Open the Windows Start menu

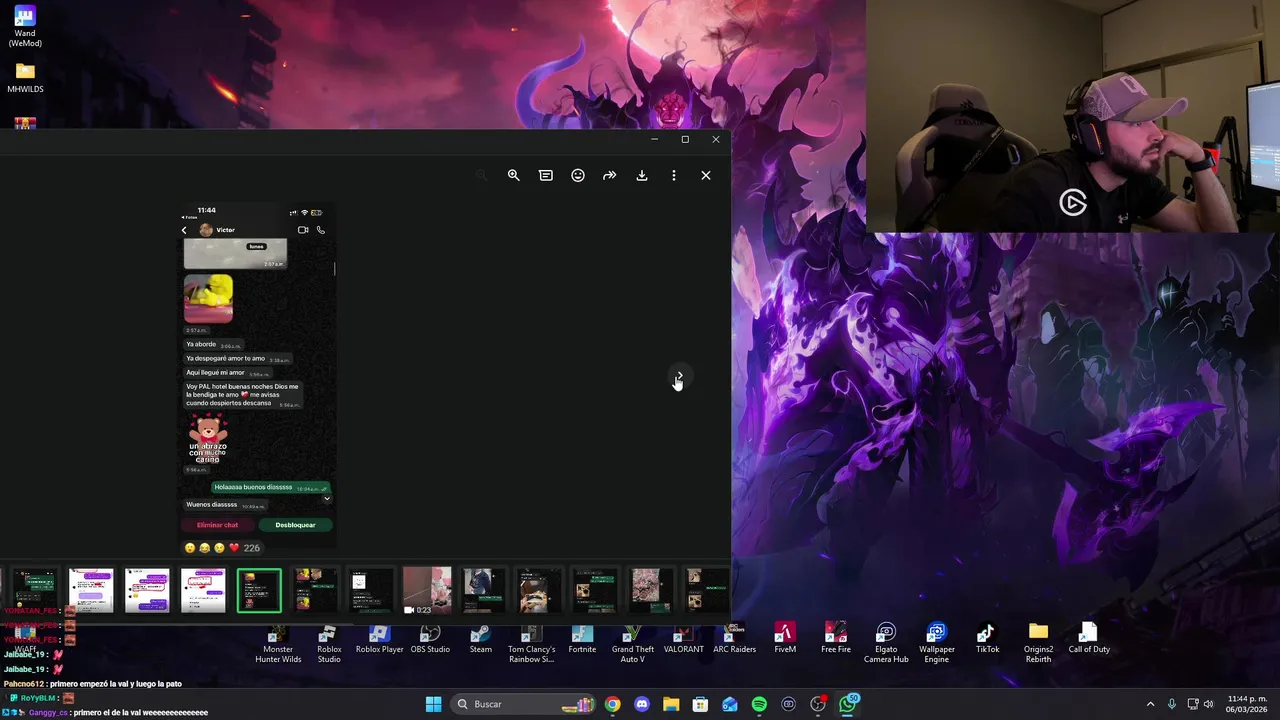pyautogui.click(x=433, y=704)
